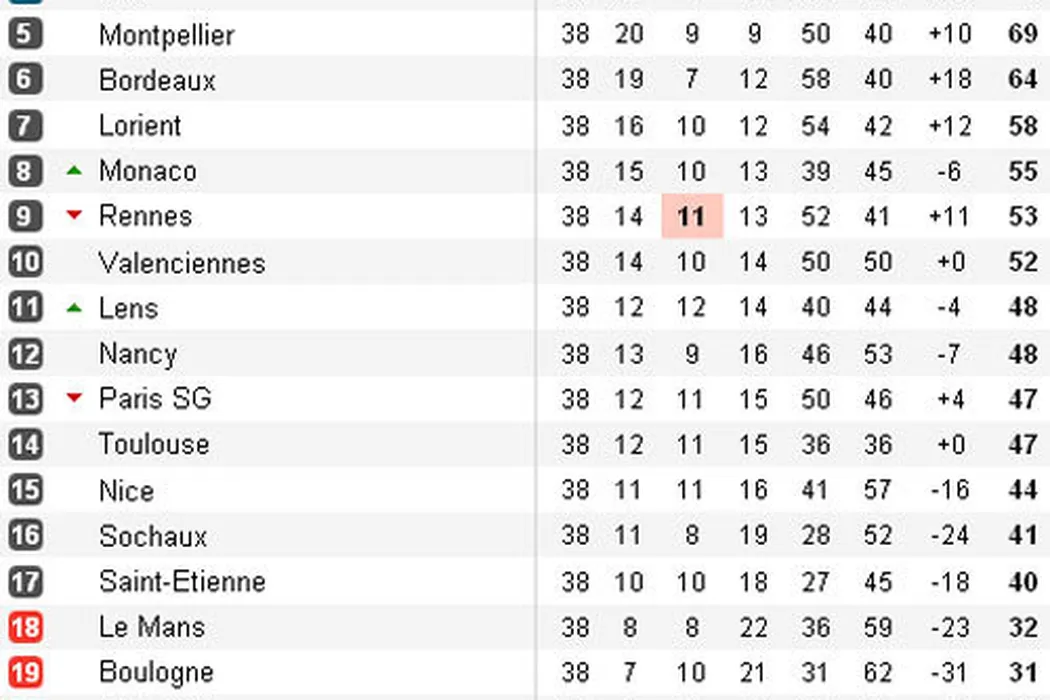Click the green up arrow beside Lens
1050x700 pixels.
click(73, 308)
